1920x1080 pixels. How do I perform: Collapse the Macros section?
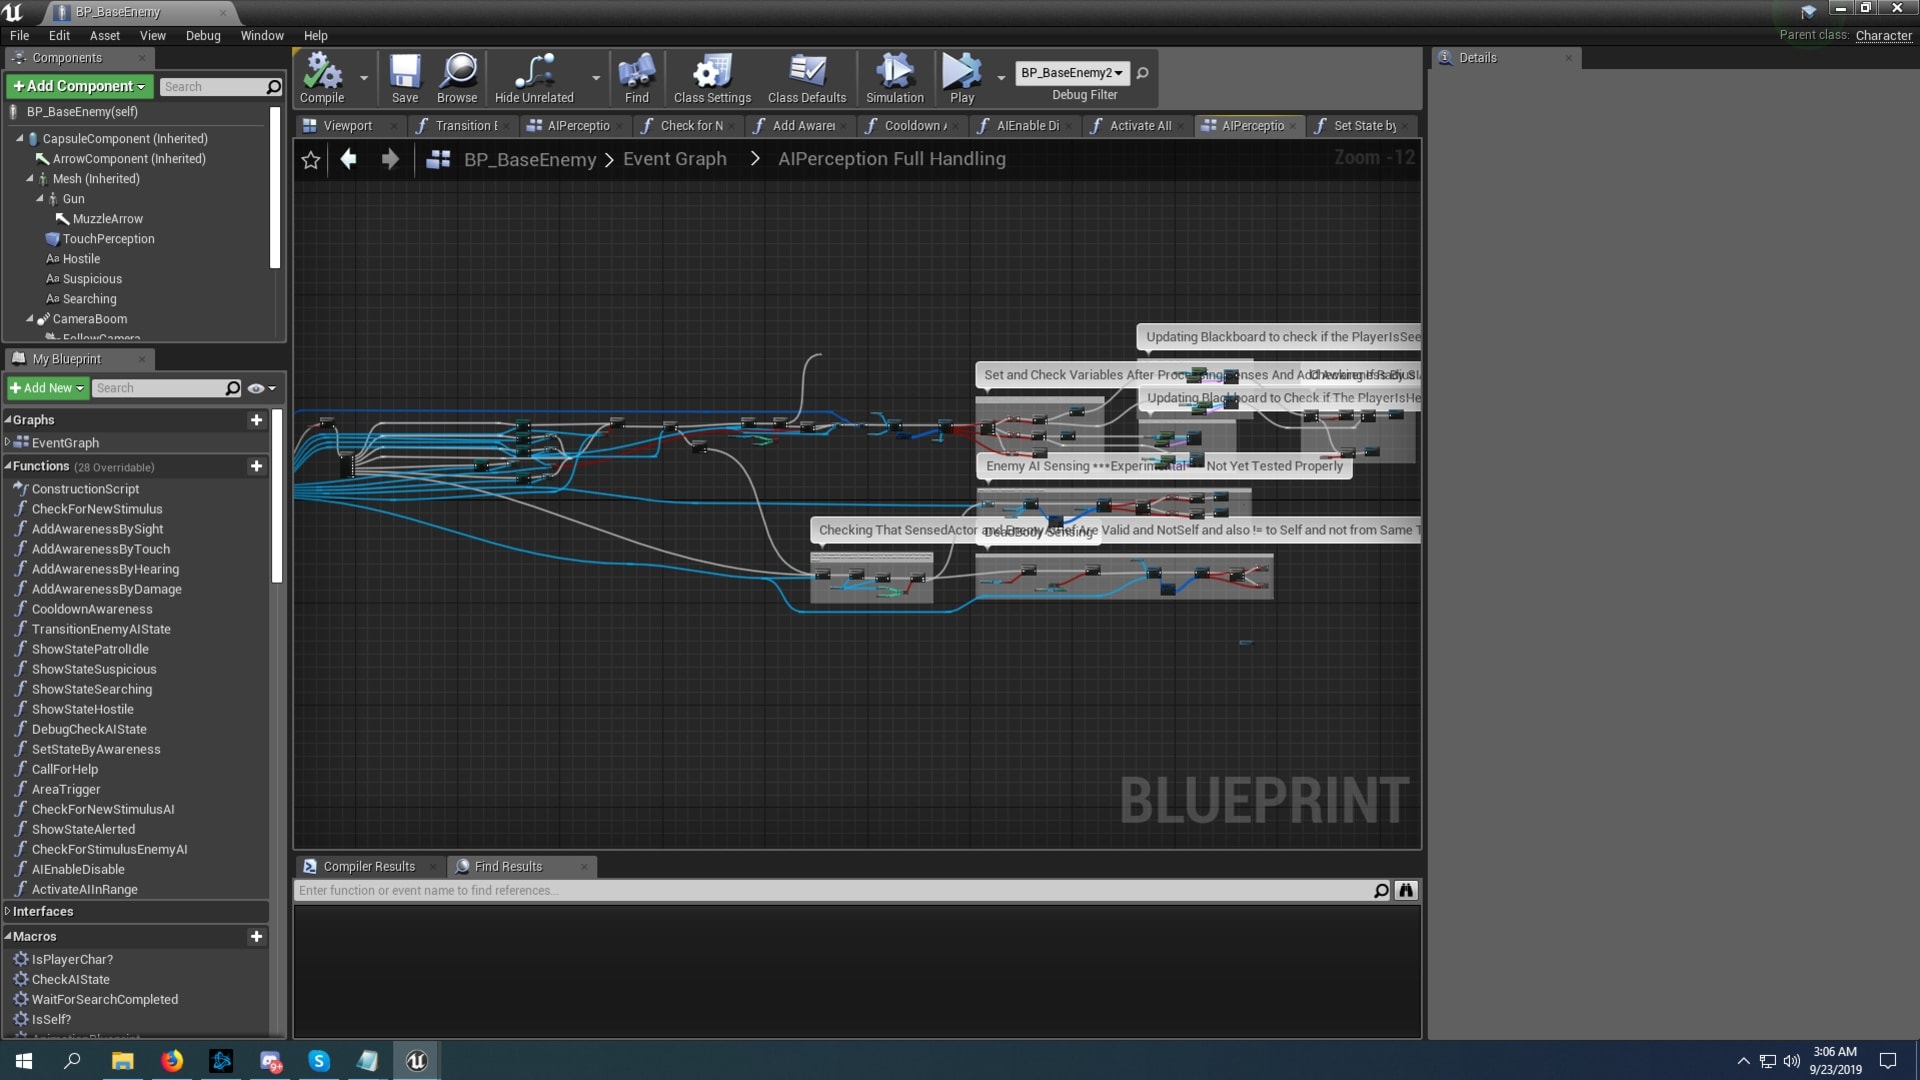click(8, 936)
